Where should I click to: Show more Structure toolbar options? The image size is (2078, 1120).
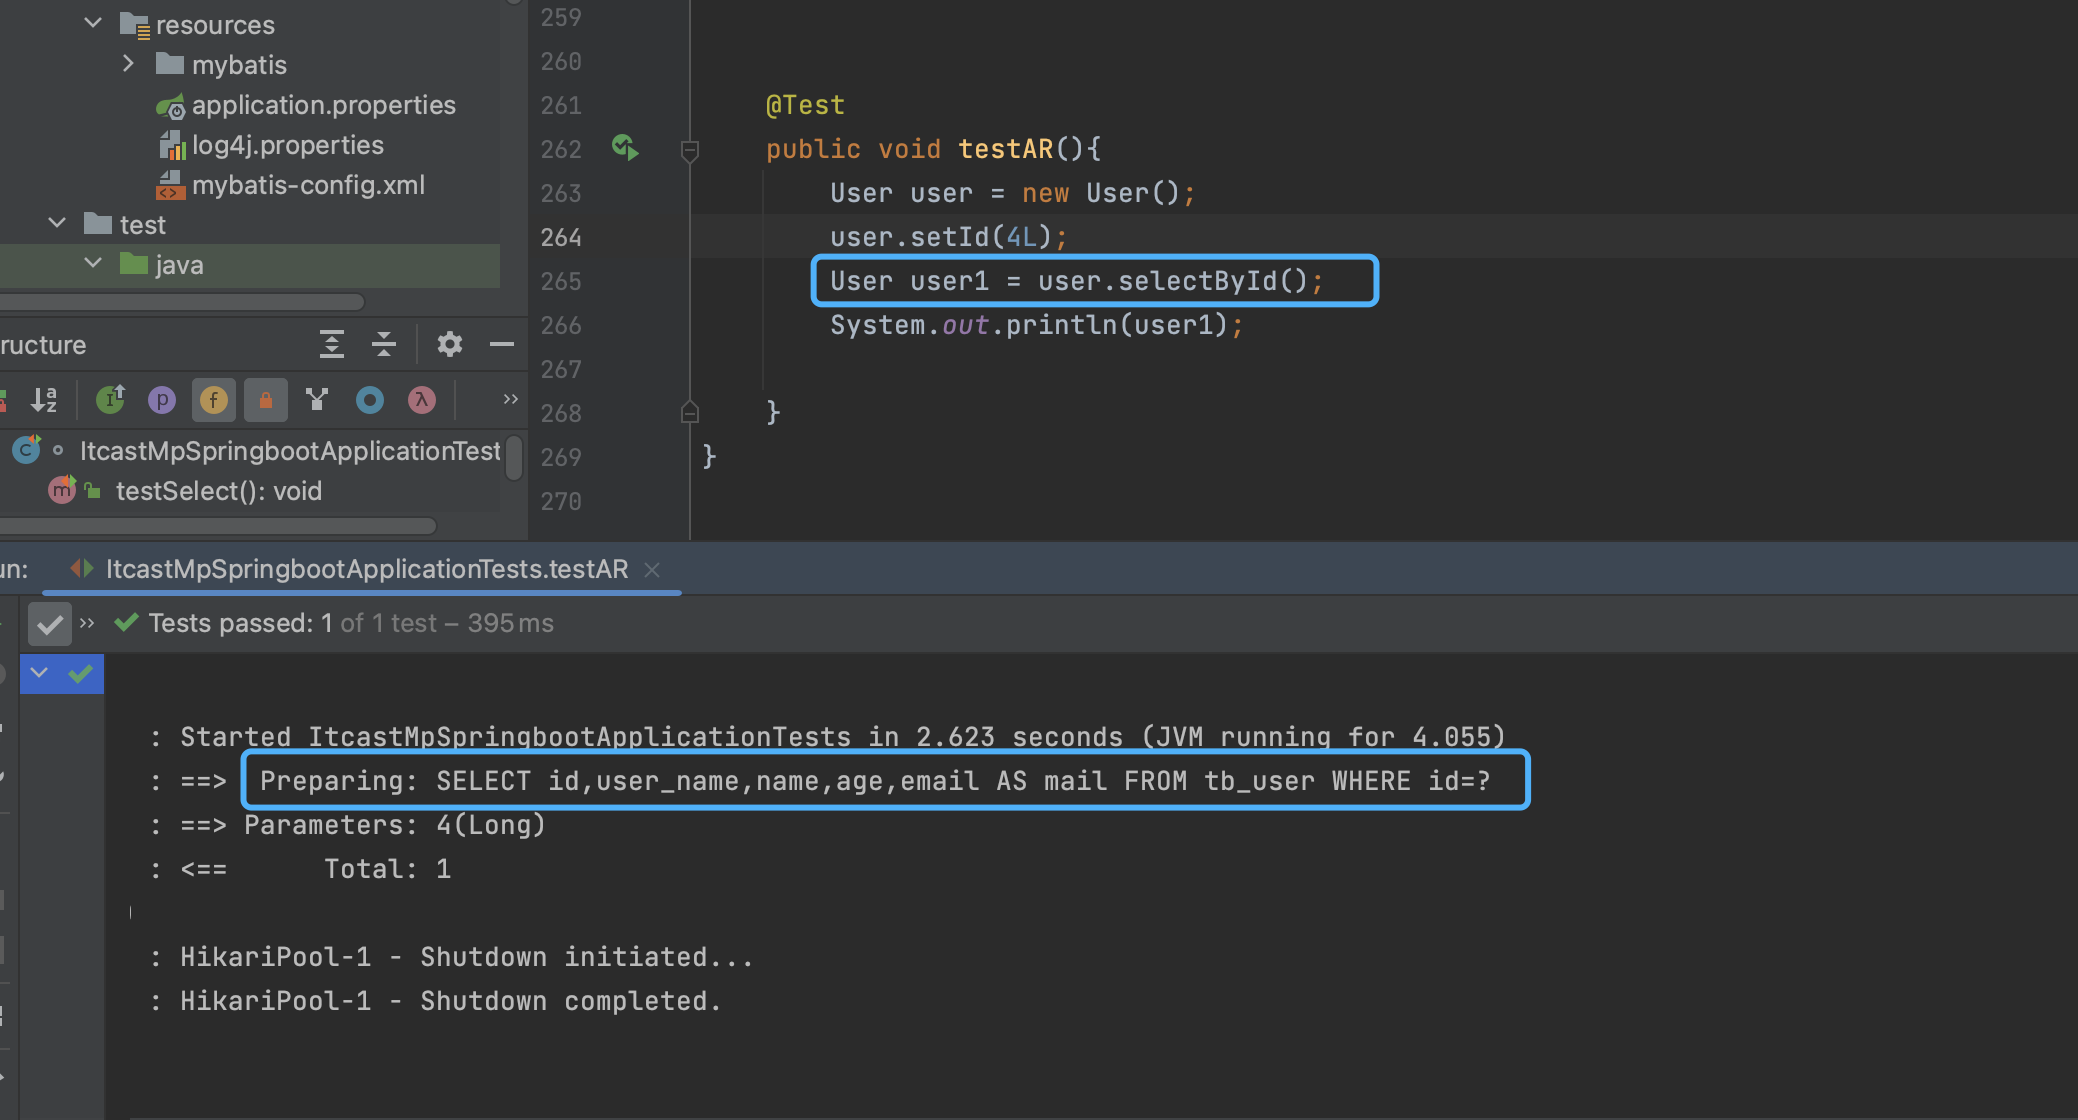coord(510,399)
